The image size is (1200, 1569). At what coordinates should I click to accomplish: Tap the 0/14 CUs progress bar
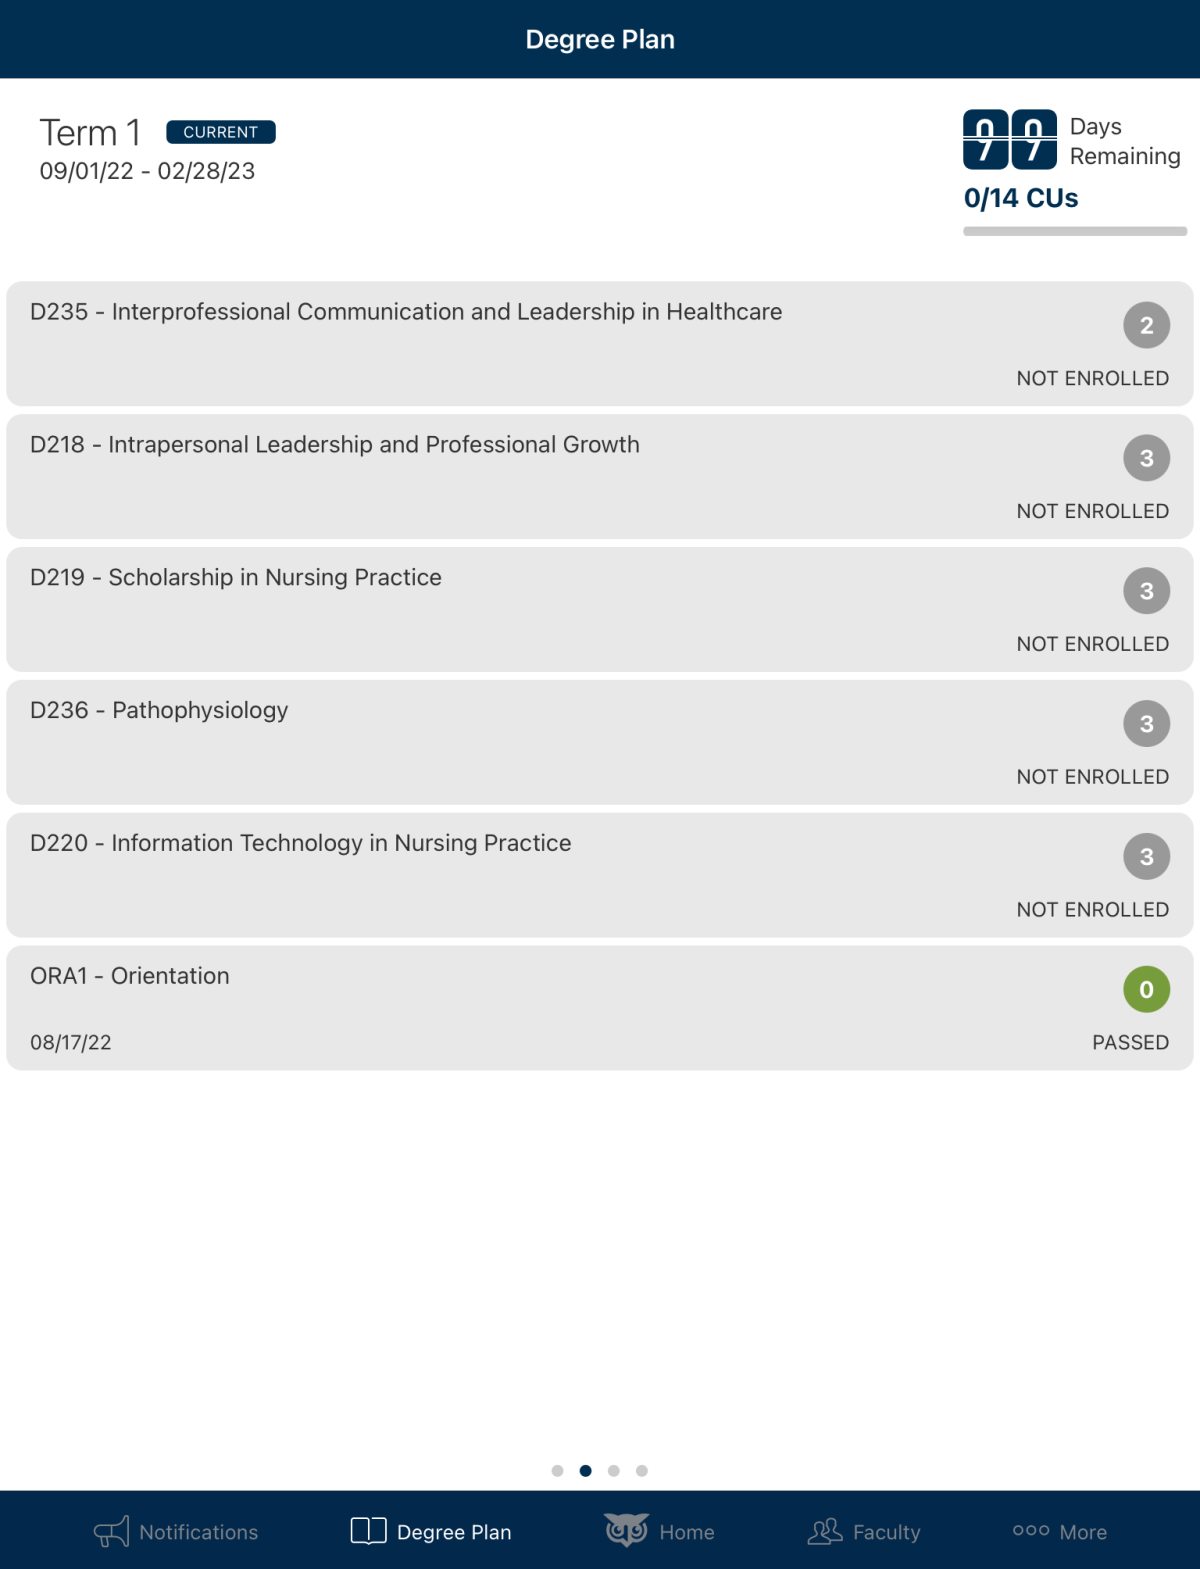(x=1075, y=231)
